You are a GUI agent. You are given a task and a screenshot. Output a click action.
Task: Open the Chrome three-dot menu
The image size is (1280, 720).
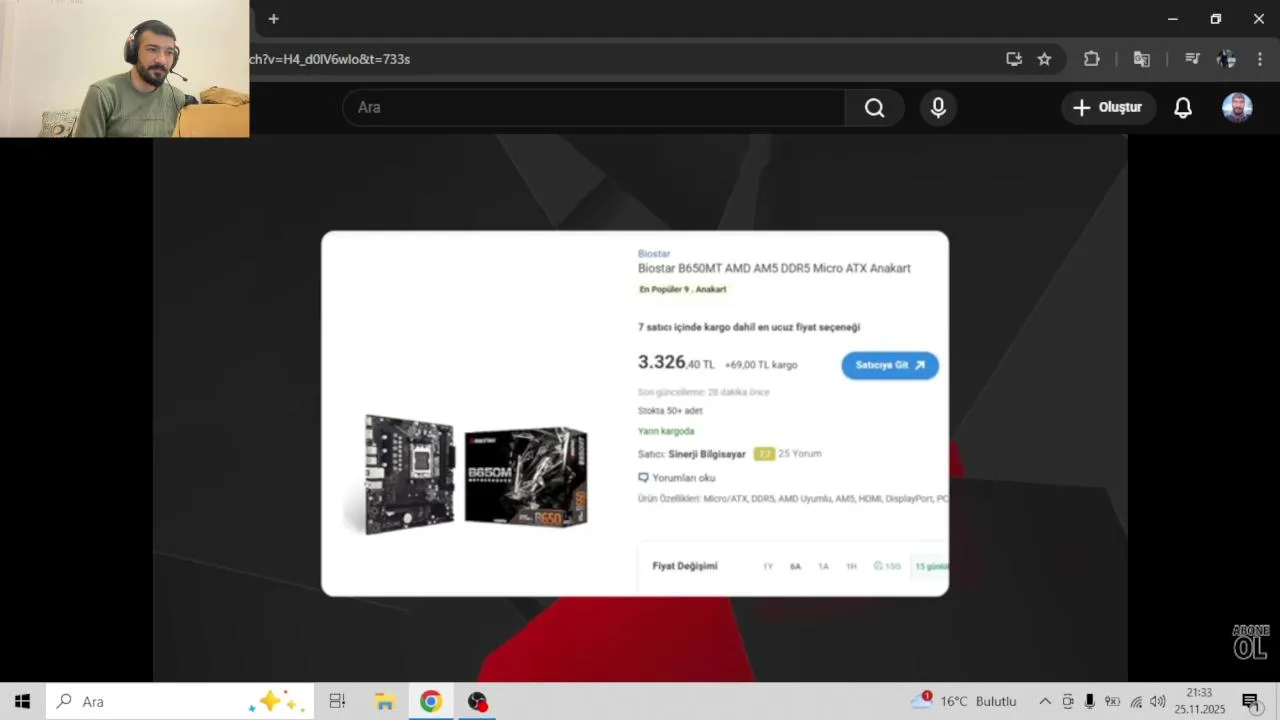[1260, 59]
